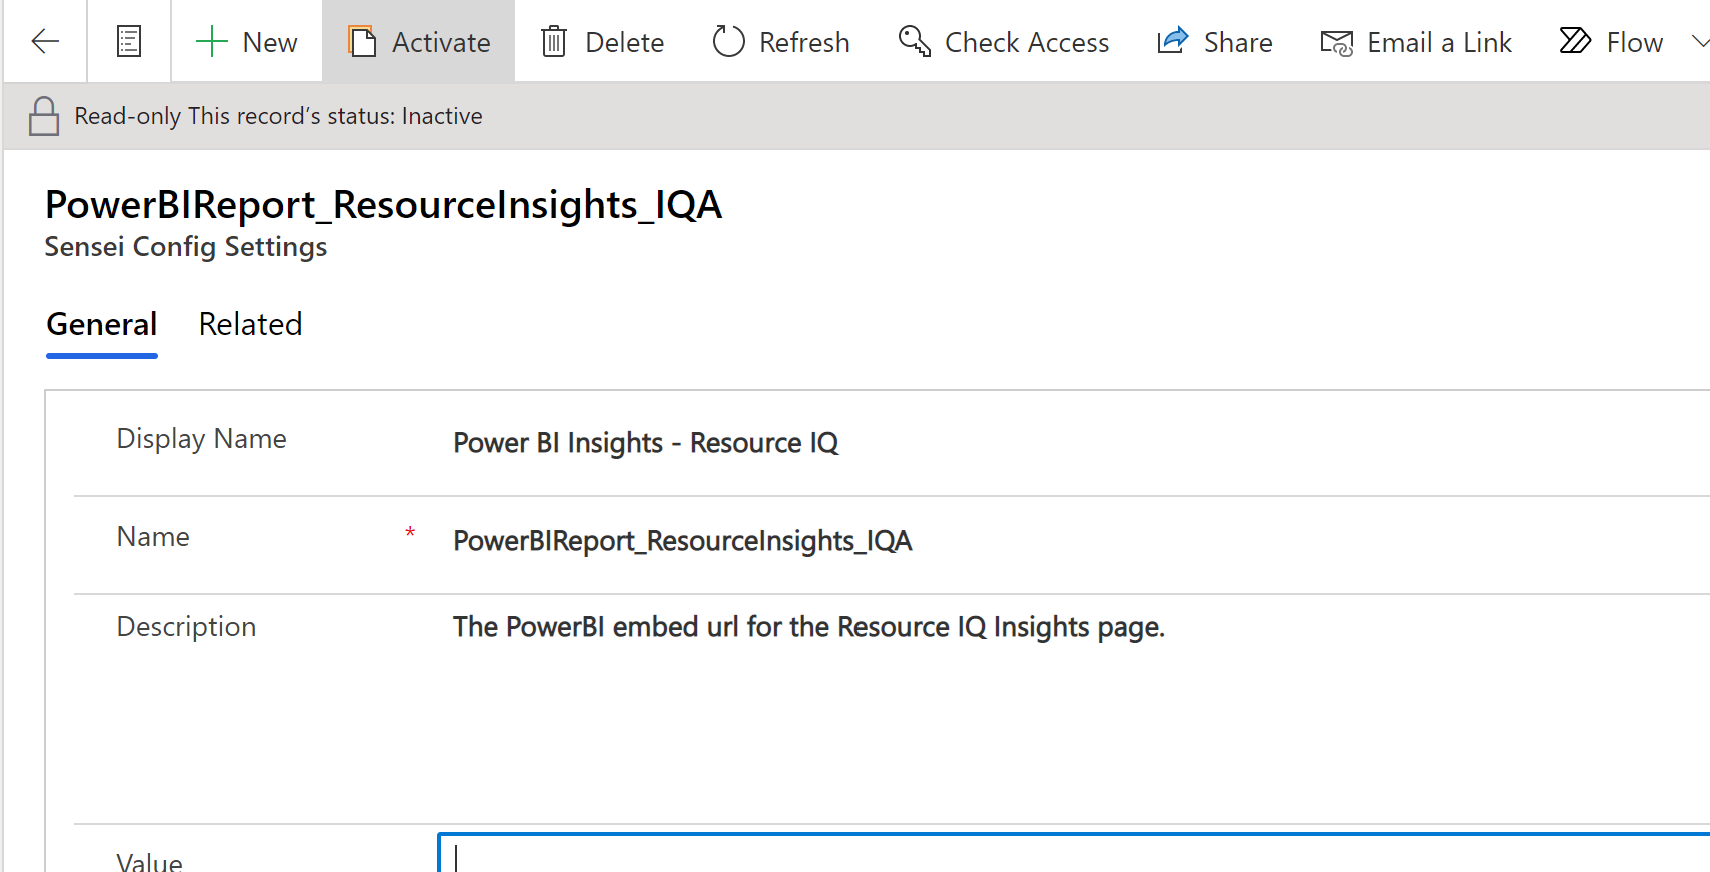Click the New plus icon

point(212,42)
